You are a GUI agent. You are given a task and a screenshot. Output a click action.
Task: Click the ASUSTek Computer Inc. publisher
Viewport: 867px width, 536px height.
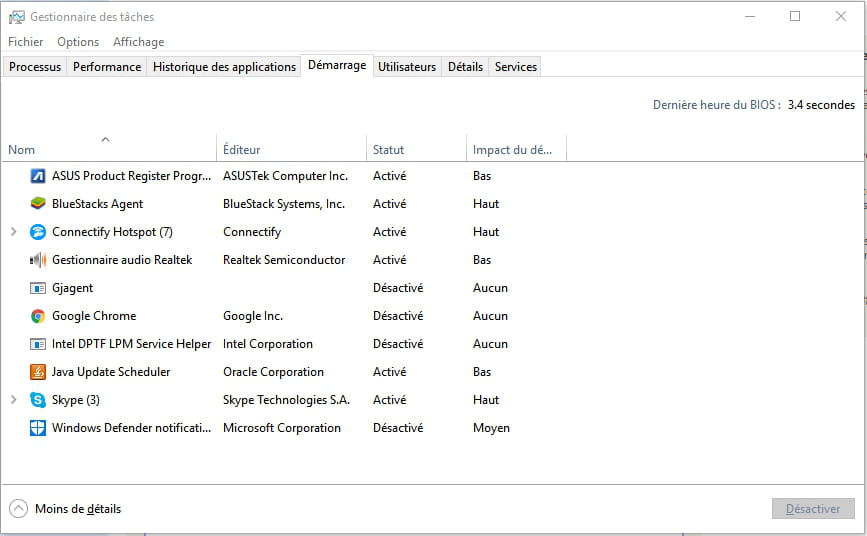click(x=285, y=176)
